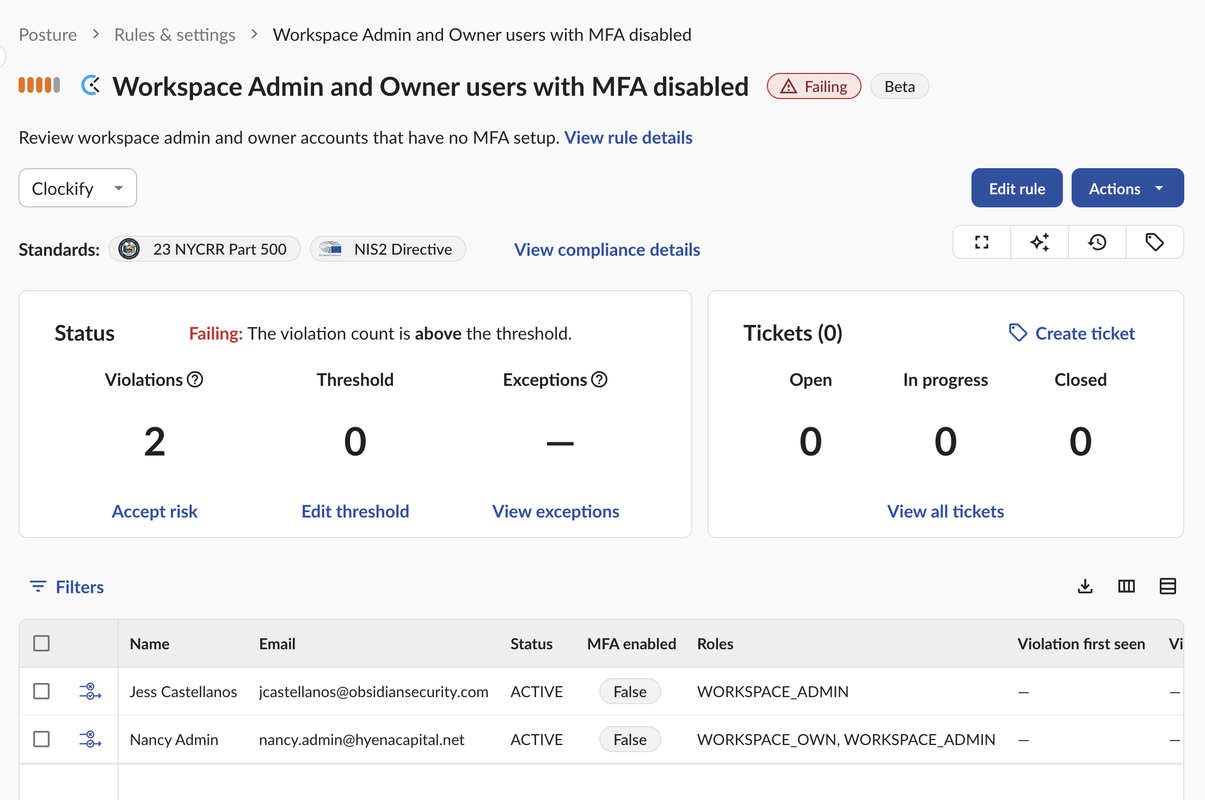The height and width of the screenshot is (800, 1205).
Task: Click nancy.admin@hyenacapital.net email cell
Action: click(362, 739)
